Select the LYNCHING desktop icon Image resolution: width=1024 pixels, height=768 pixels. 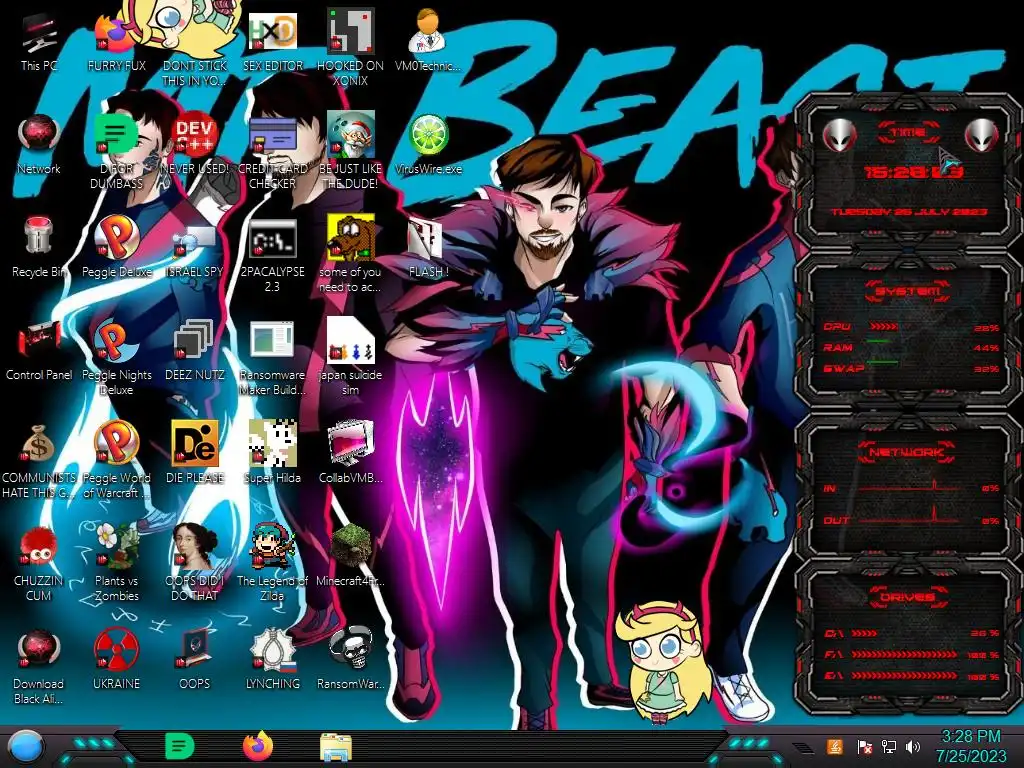[272, 660]
